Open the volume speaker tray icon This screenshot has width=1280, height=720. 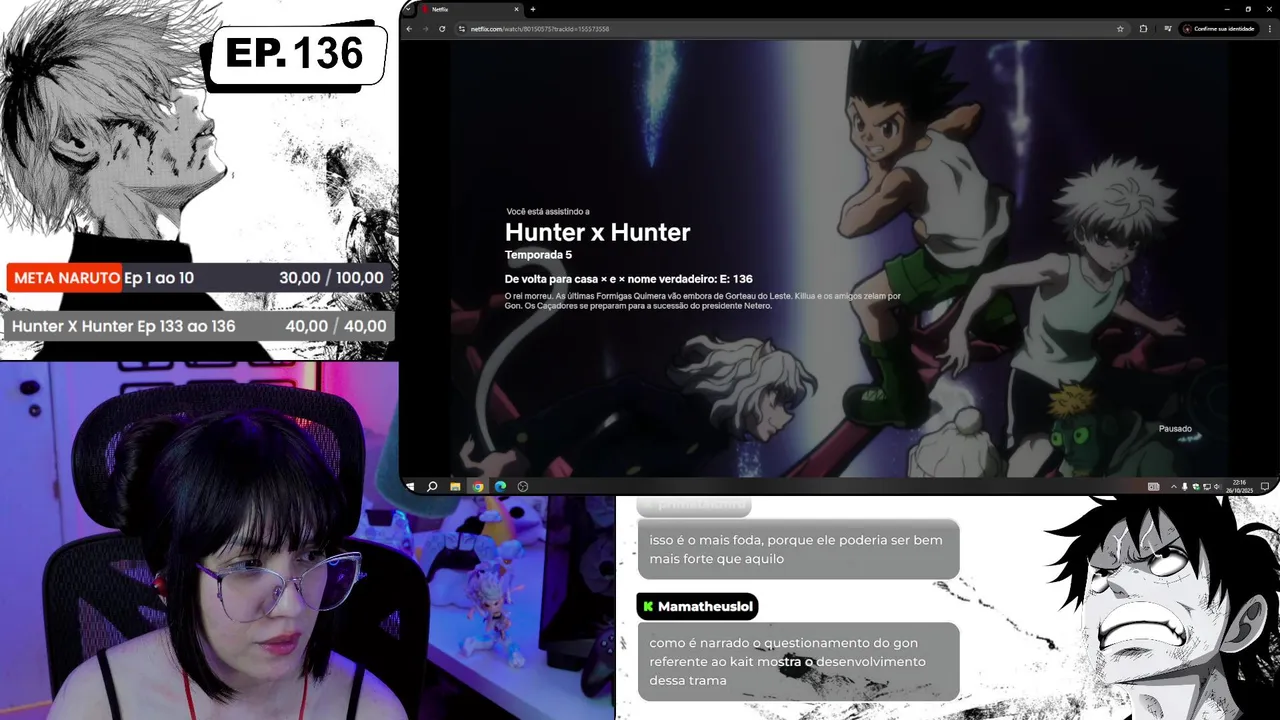pyautogui.click(x=1217, y=487)
